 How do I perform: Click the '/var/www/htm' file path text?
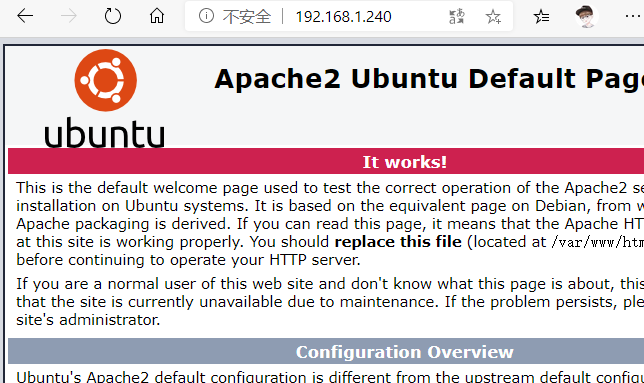pyautogui.click(x=598, y=242)
